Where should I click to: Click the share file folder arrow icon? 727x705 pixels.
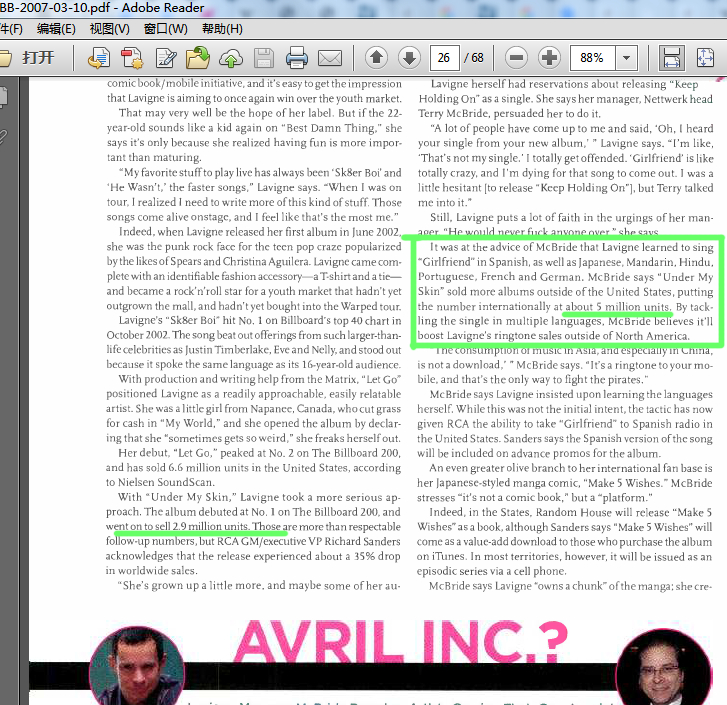click(x=198, y=58)
